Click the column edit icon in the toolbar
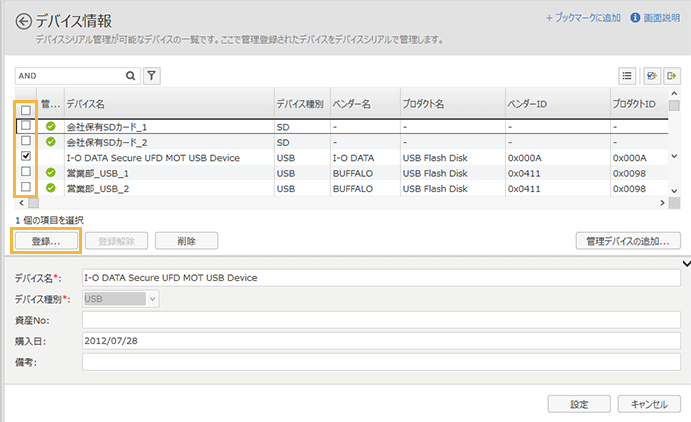The image size is (691, 422). [x=652, y=76]
